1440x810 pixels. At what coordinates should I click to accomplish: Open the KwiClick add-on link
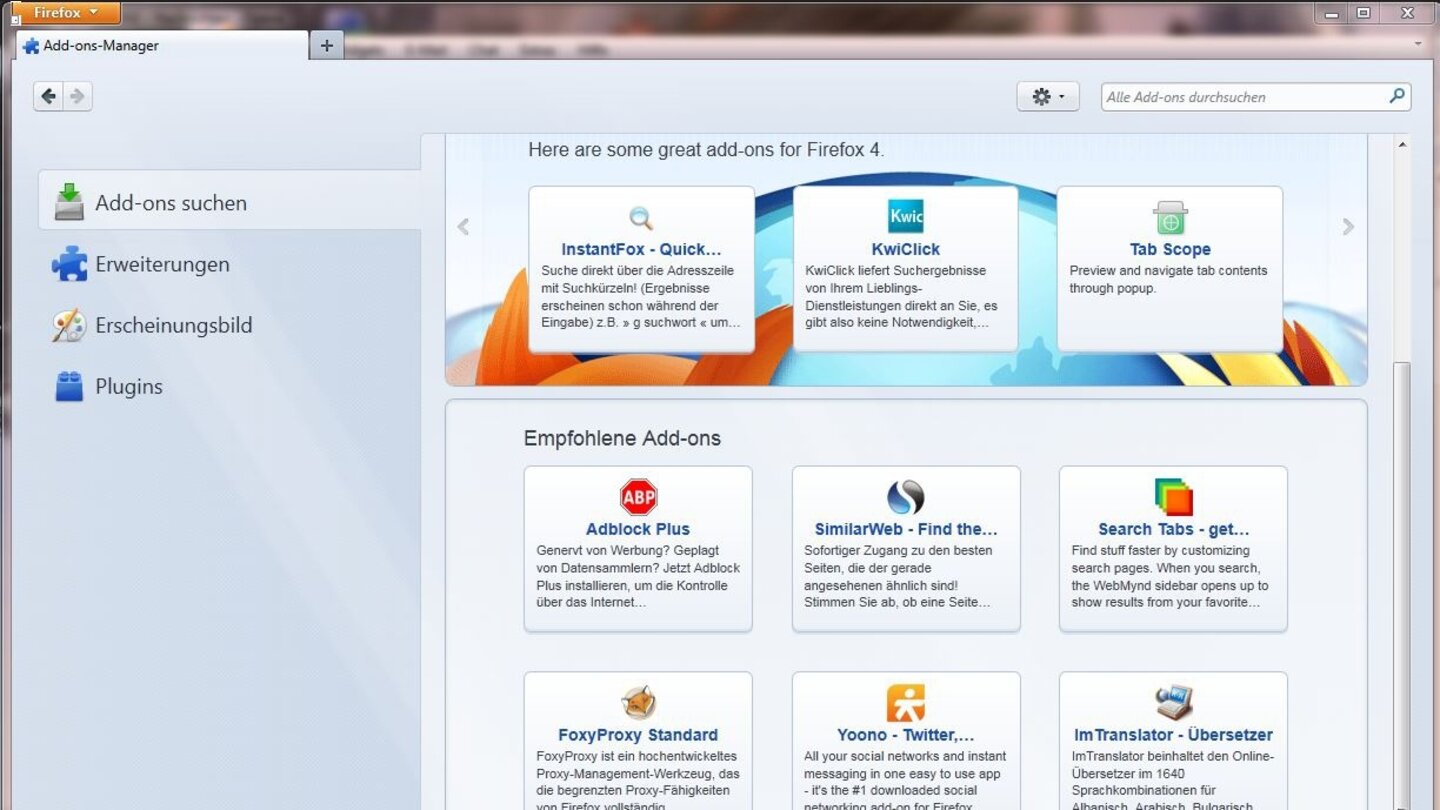coord(906,249)
